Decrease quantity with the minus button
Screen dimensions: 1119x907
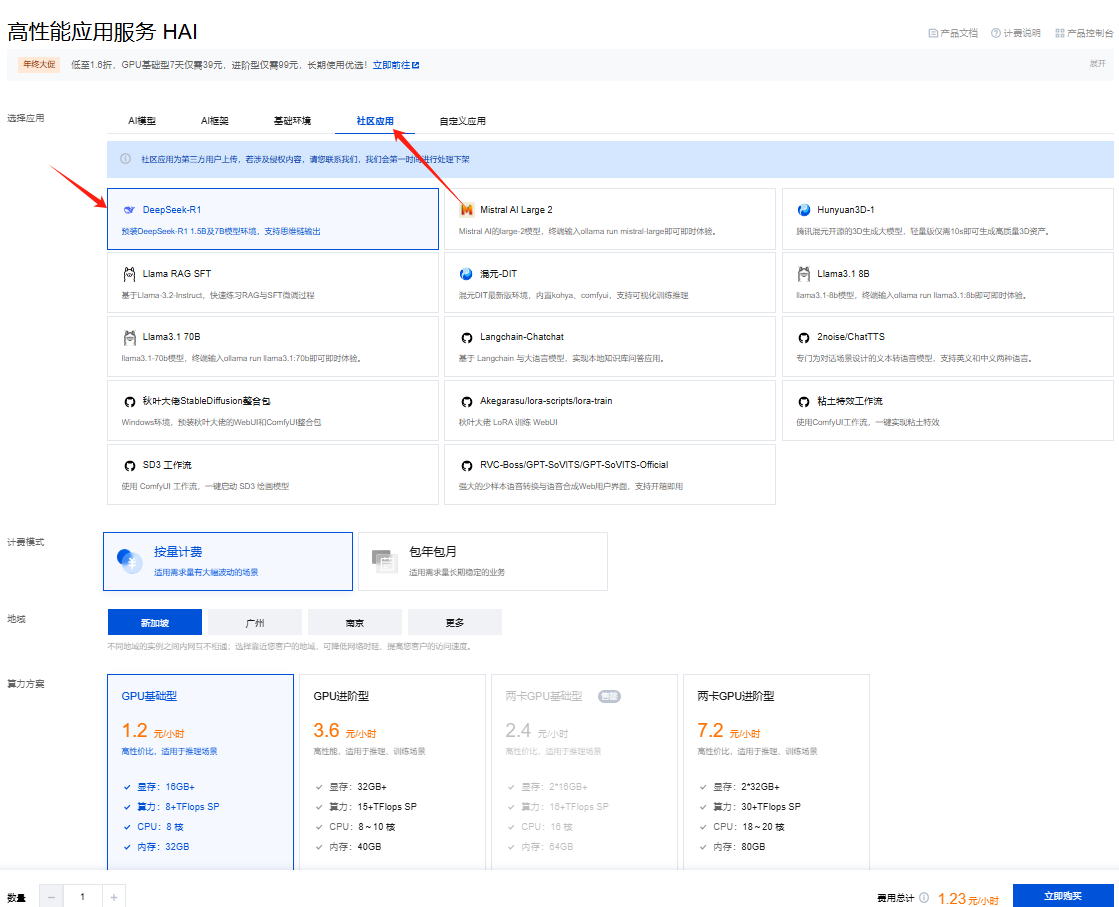coord(51,897)
